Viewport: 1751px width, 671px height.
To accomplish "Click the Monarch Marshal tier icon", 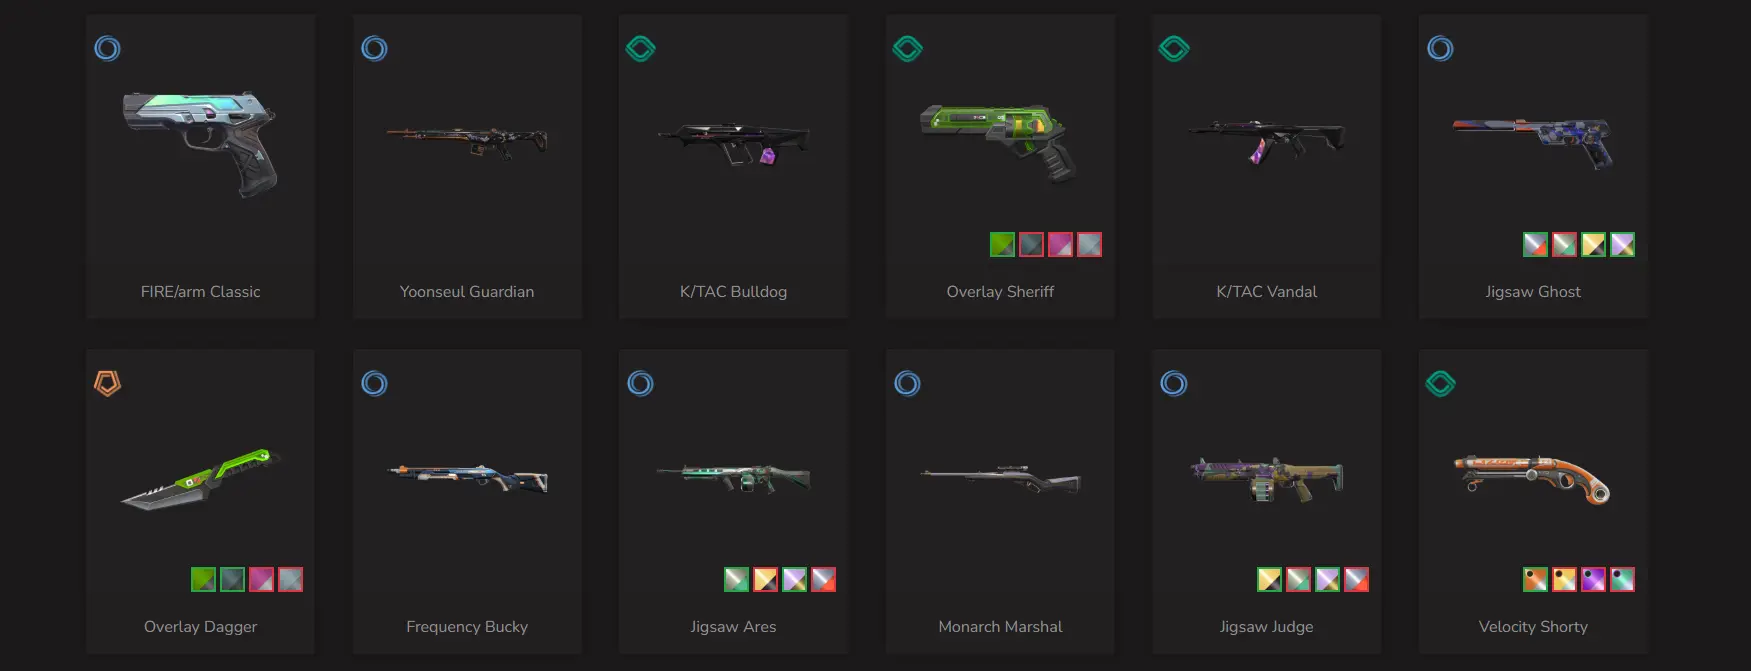I will 907,383.
